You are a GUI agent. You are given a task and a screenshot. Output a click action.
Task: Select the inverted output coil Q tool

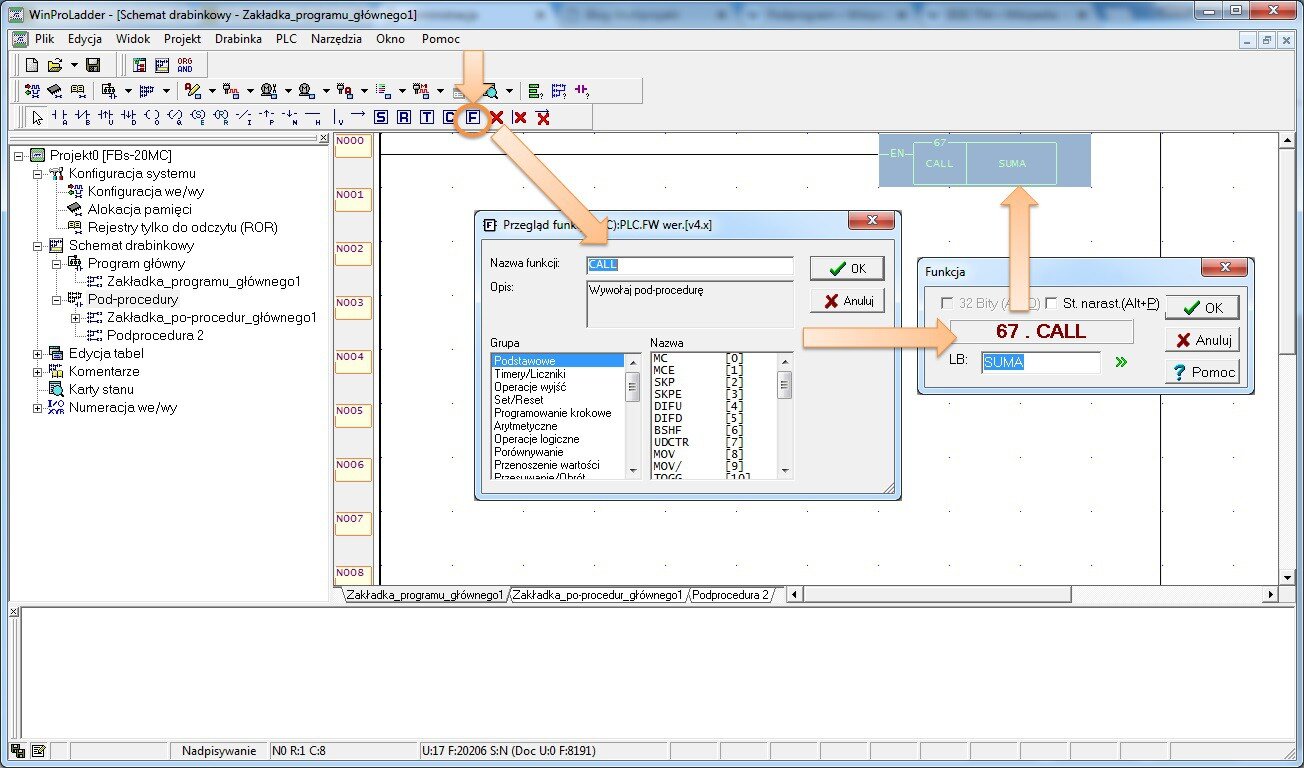pos(175,118)
